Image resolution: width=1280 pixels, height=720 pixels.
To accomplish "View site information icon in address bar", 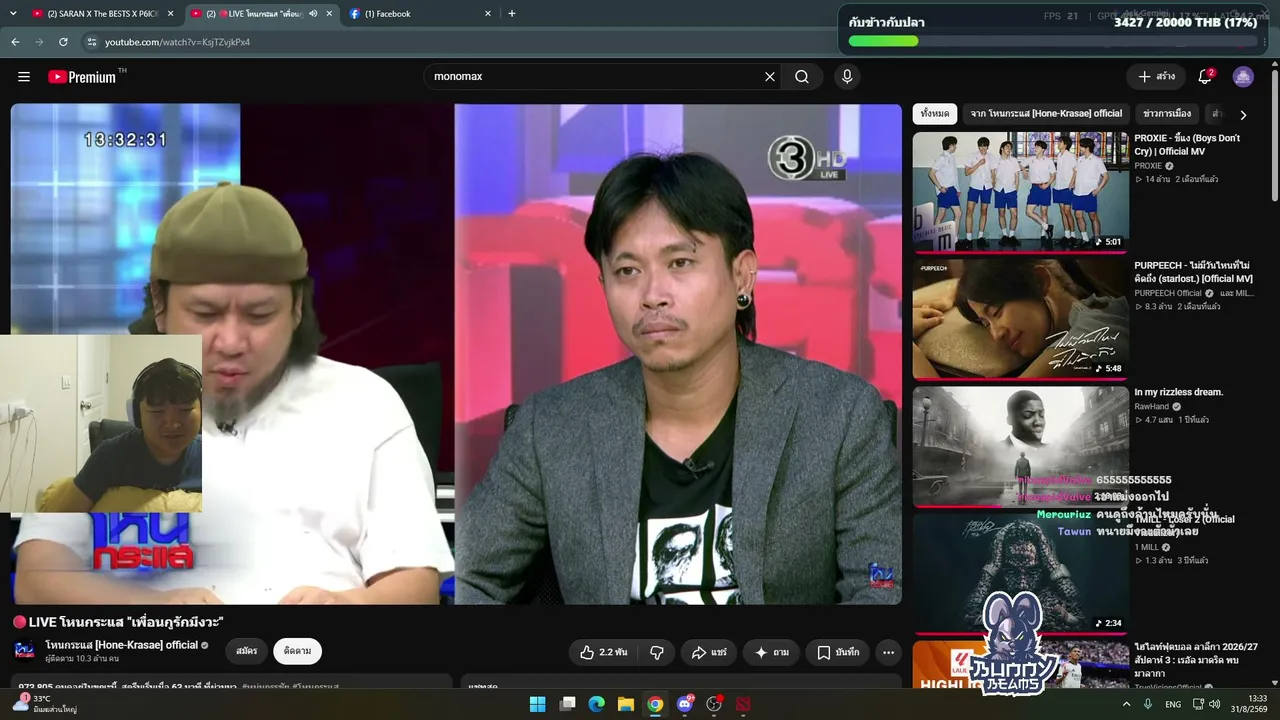I will tap(92, 42).
